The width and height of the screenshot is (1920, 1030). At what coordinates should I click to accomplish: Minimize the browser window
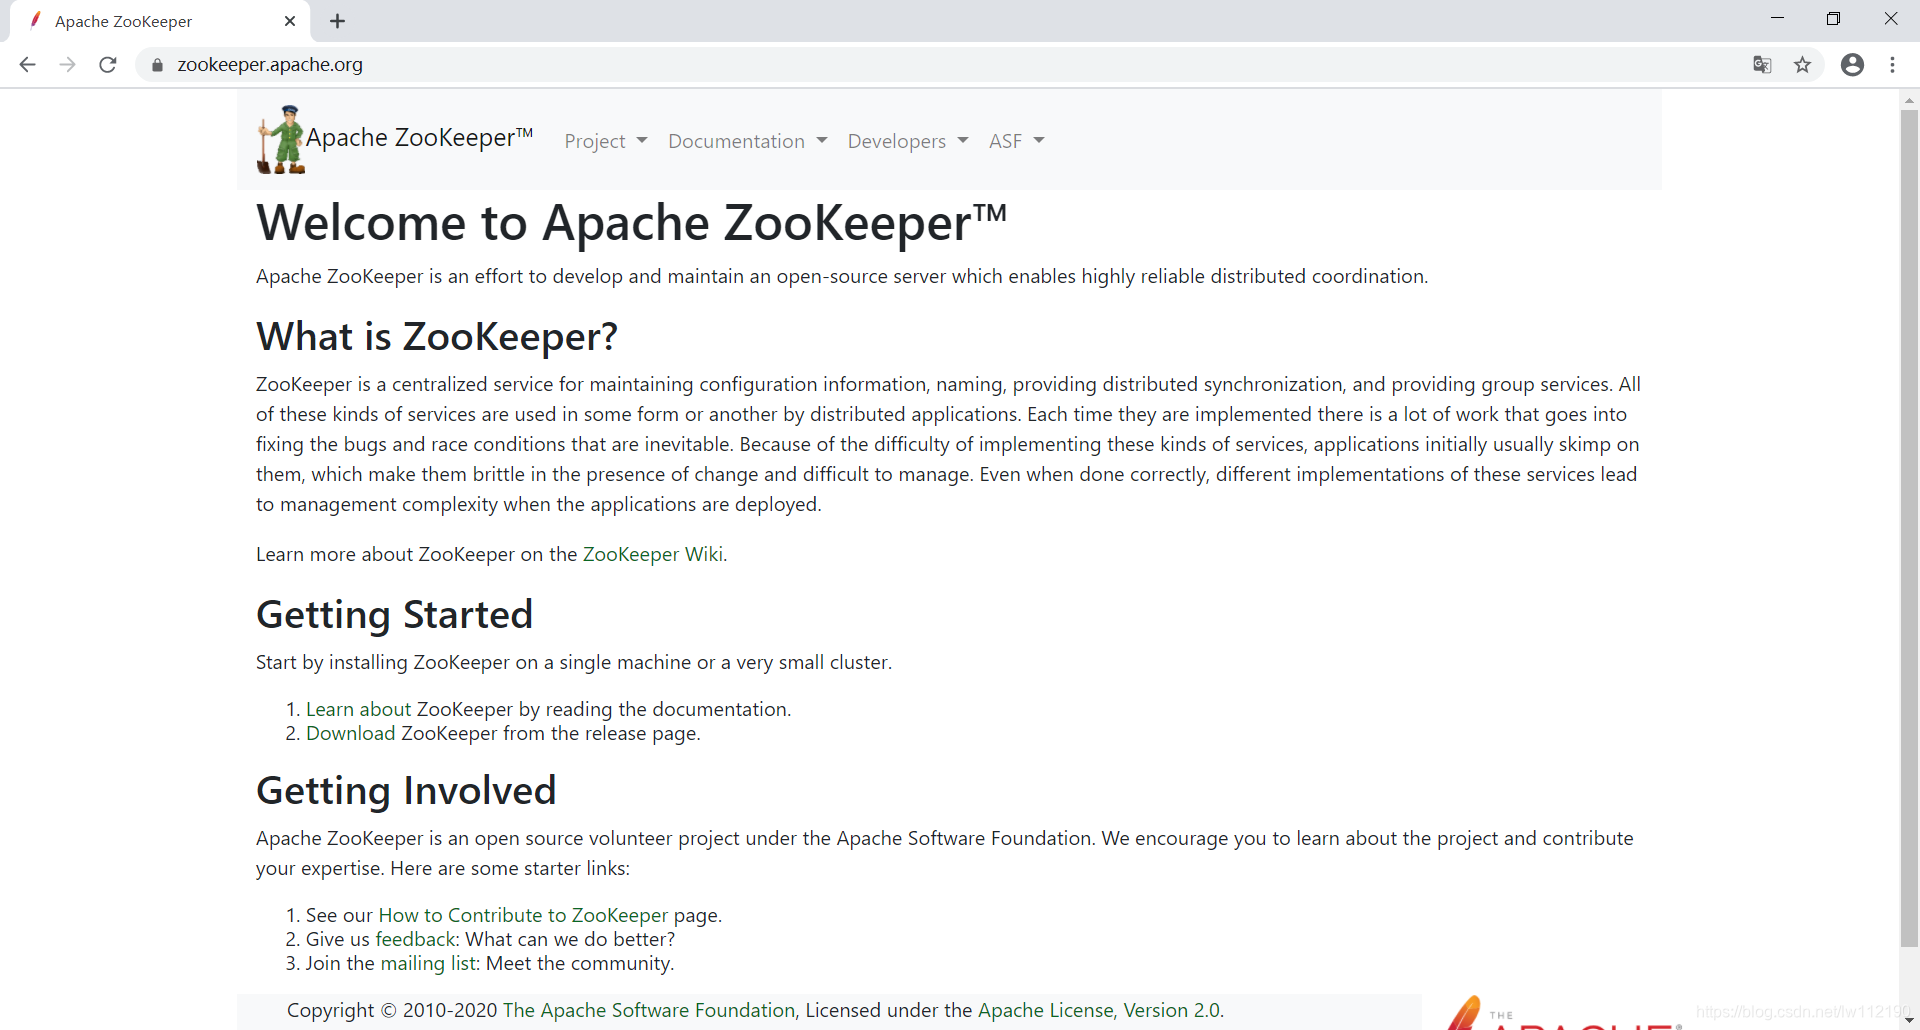1777,18
